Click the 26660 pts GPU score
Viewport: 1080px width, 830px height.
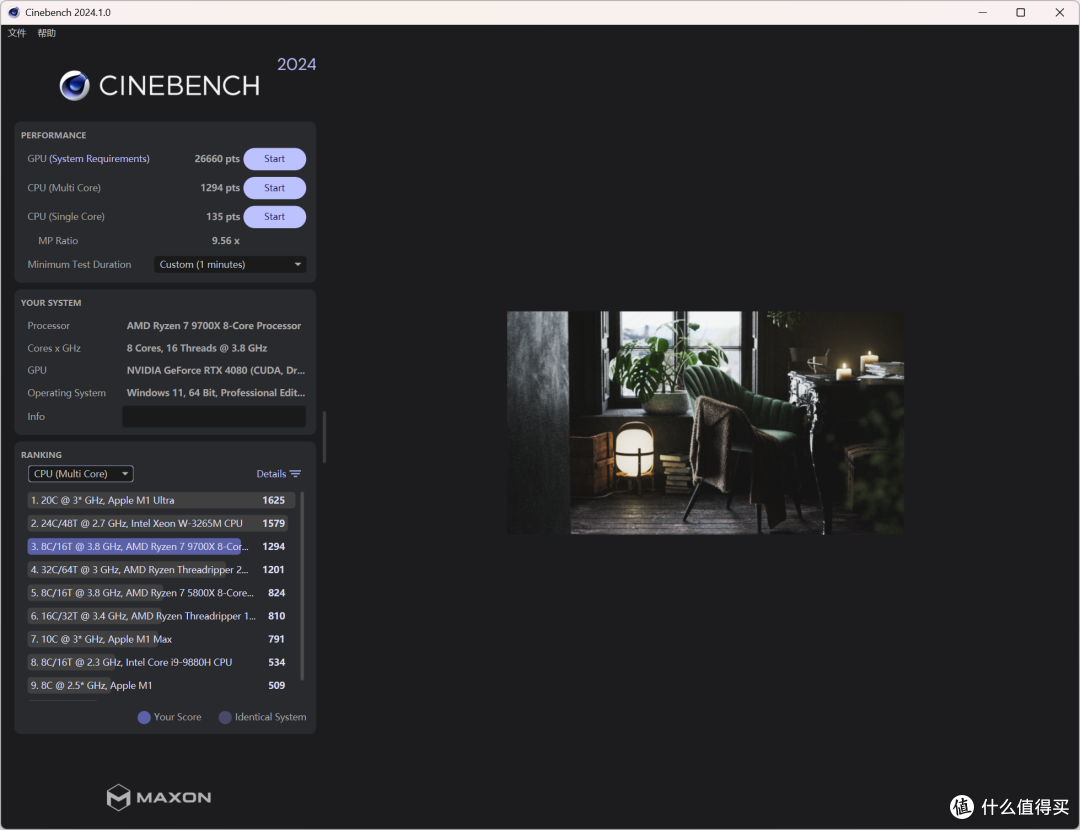click(x=217, y=158)
